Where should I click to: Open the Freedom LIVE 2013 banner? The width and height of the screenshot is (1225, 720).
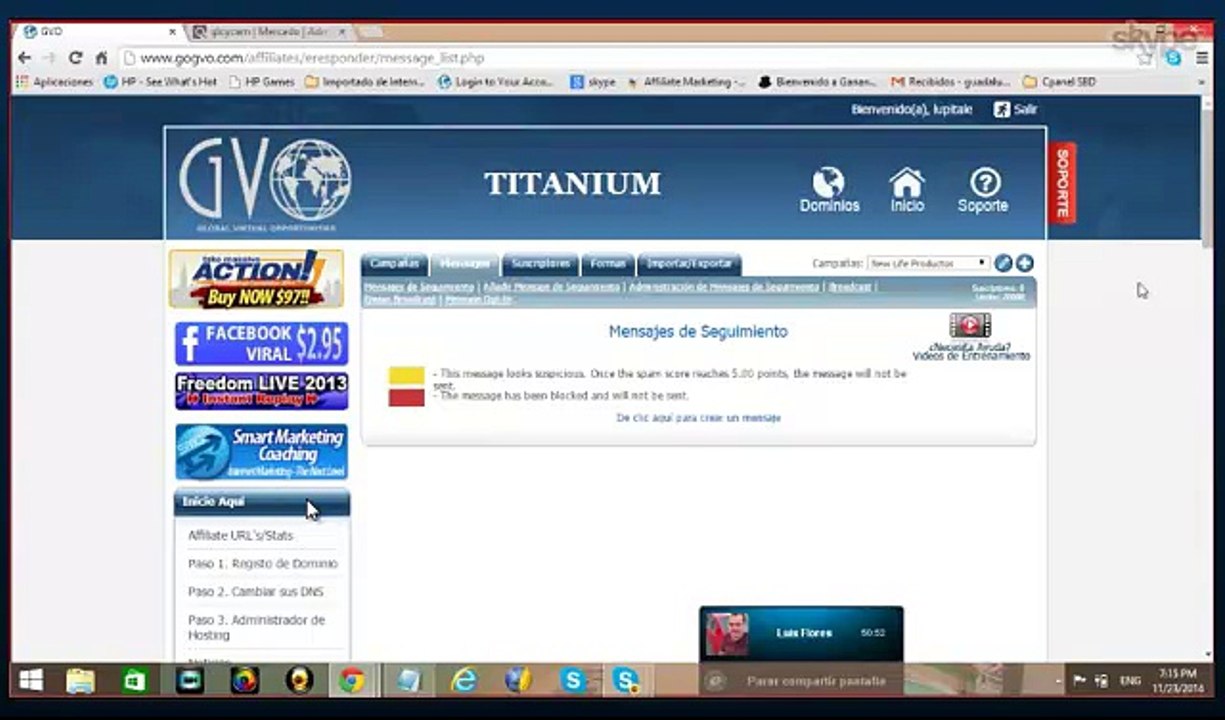pyautogui.click(x=261, y=391)
